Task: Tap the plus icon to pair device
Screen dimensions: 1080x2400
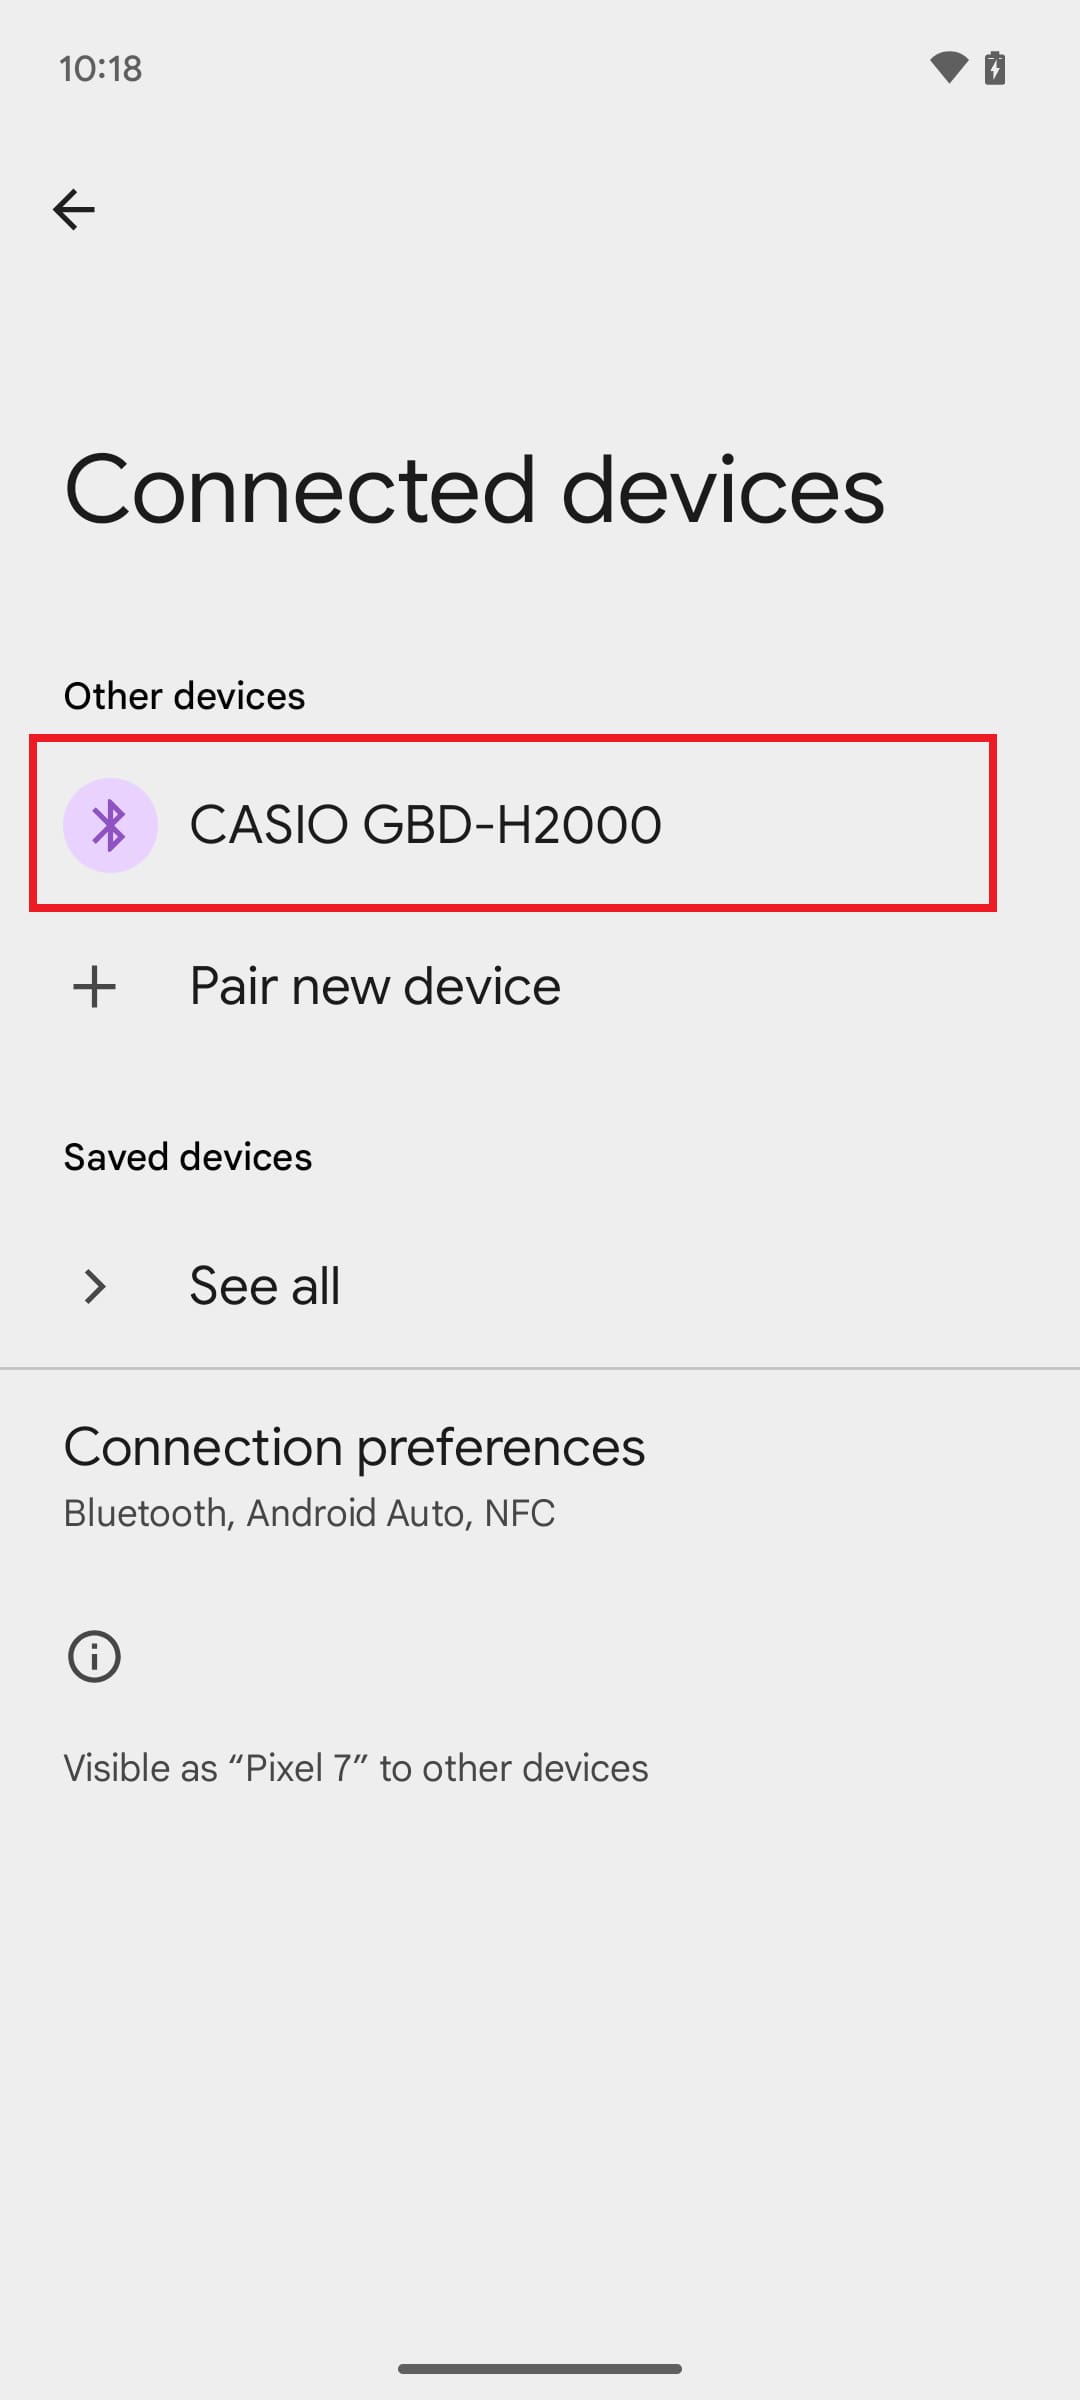Action: [95, 987]
